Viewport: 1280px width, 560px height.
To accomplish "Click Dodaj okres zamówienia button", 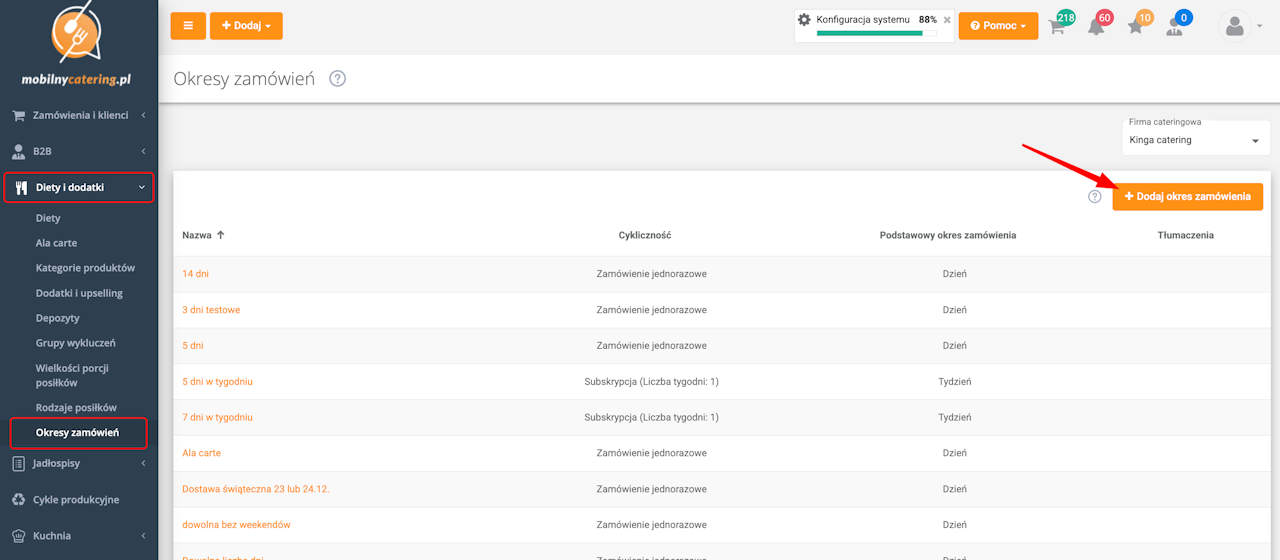I will (1187, 197).
